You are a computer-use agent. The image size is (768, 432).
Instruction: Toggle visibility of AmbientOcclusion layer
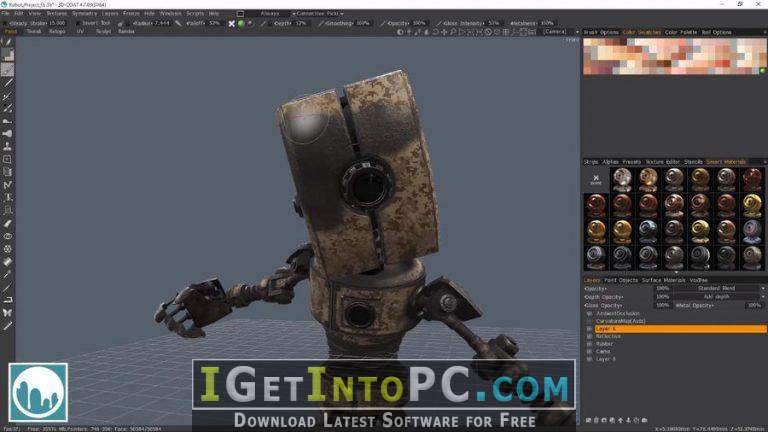[x=589, y=313]
